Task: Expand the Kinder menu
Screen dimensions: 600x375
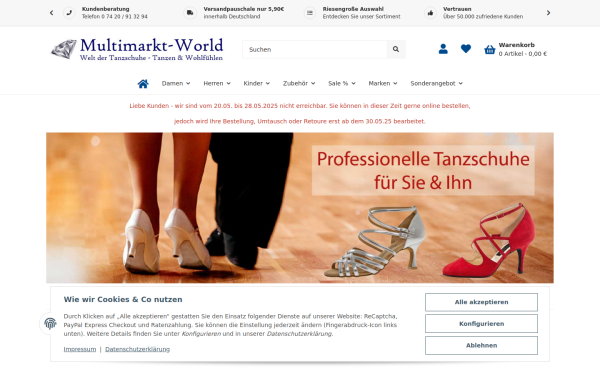Action: coord(257,83)
